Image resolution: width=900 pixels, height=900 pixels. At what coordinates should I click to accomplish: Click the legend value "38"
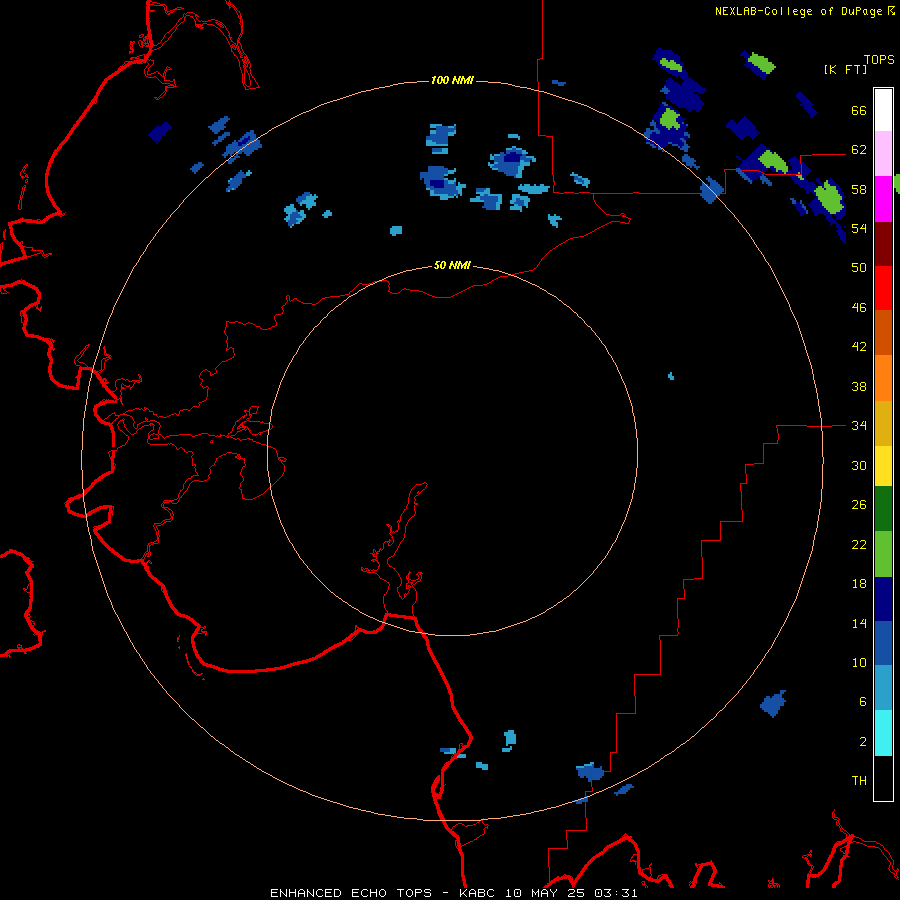pos(859,387)
